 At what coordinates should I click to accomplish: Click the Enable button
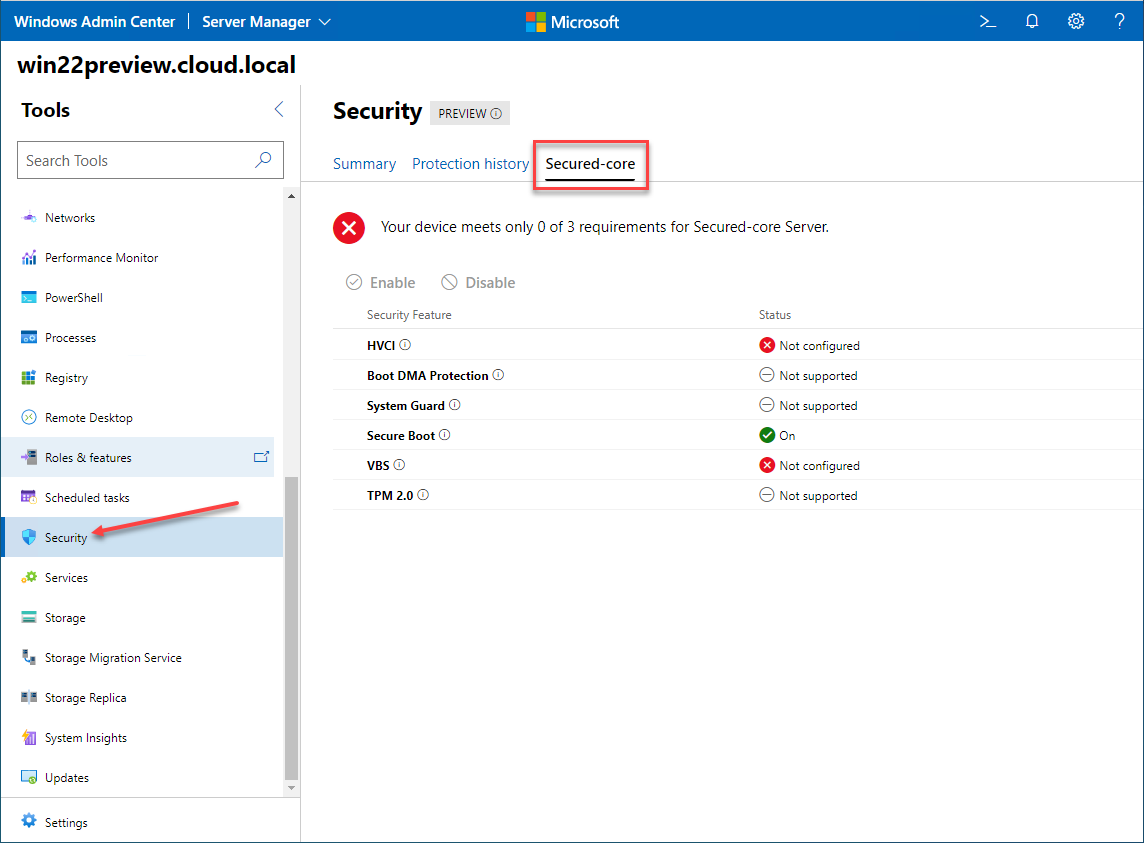click(x=381, y=282)
